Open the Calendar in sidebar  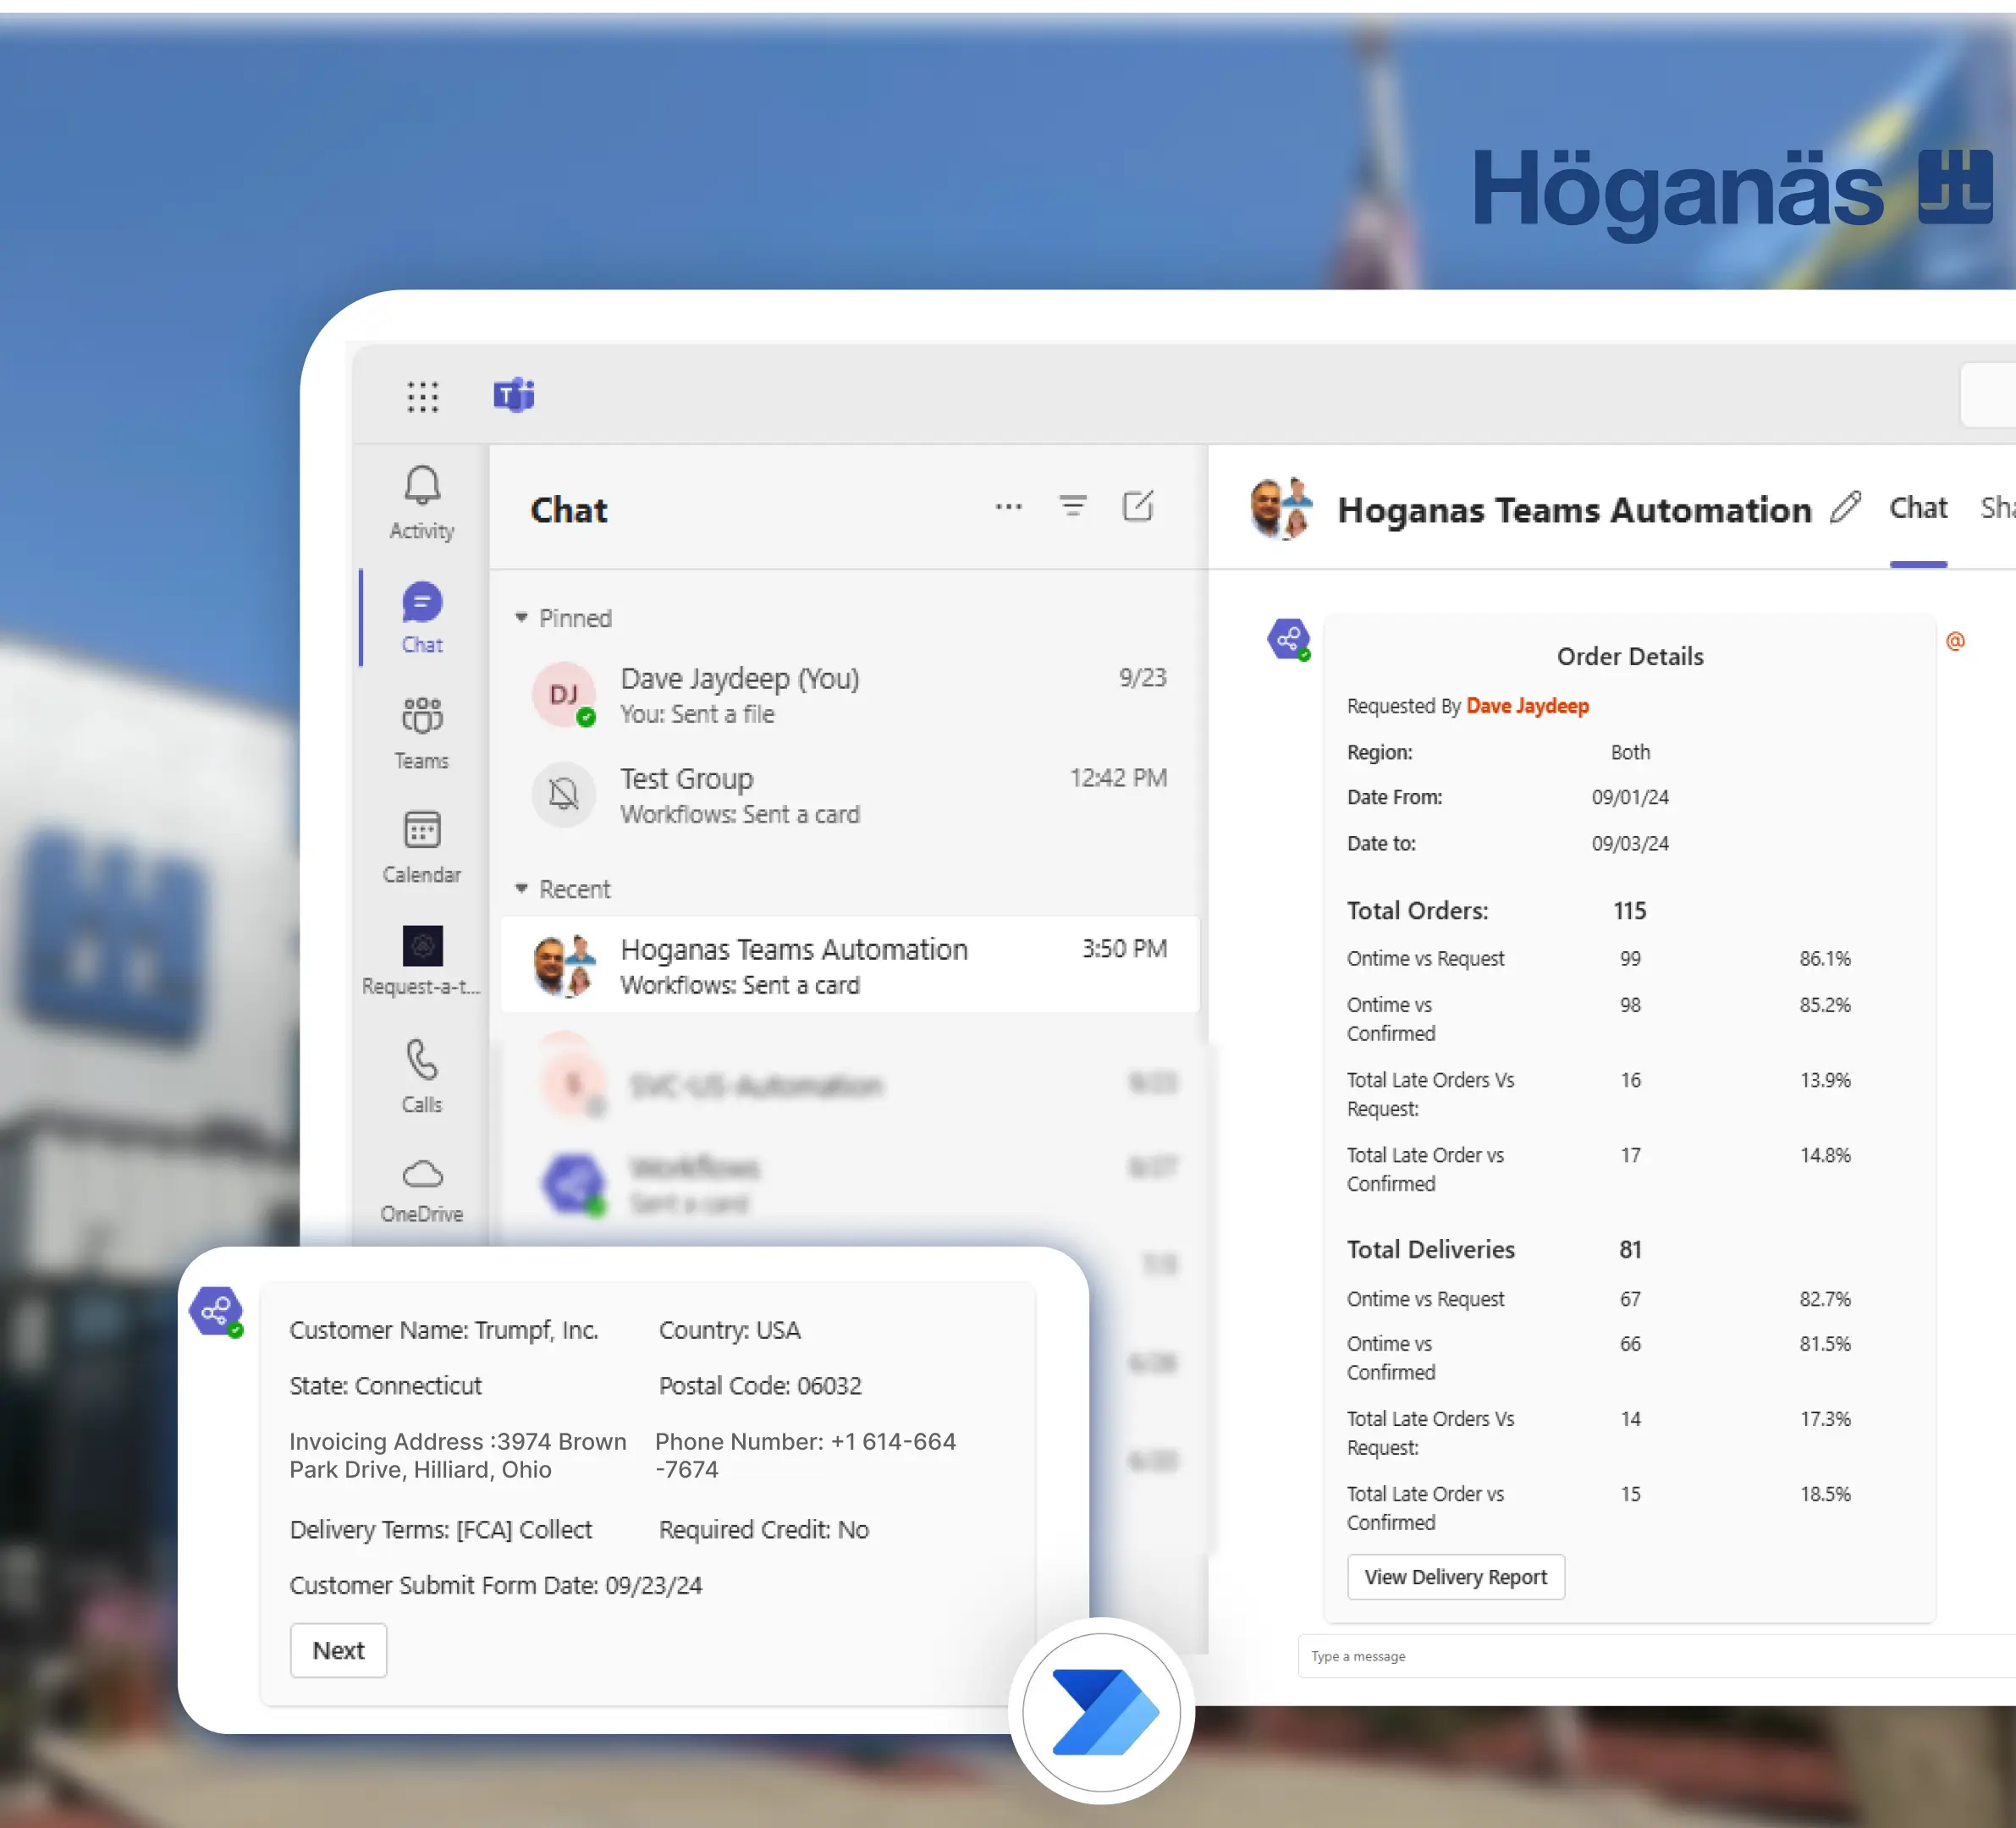422,847
